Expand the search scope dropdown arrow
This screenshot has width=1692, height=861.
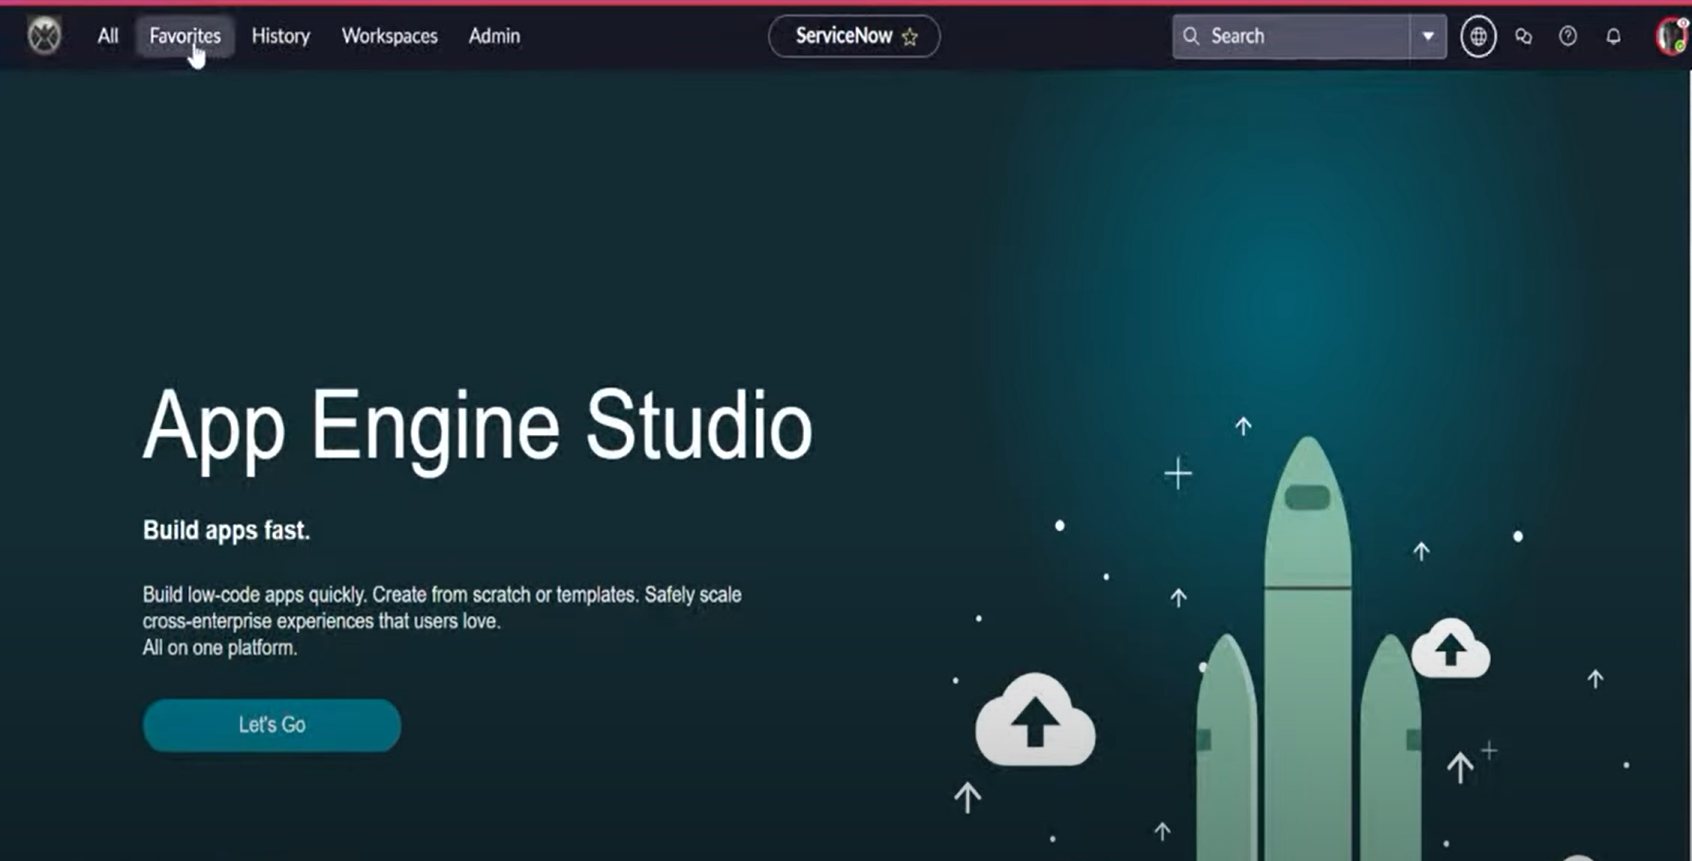(x=1428, y=36)
